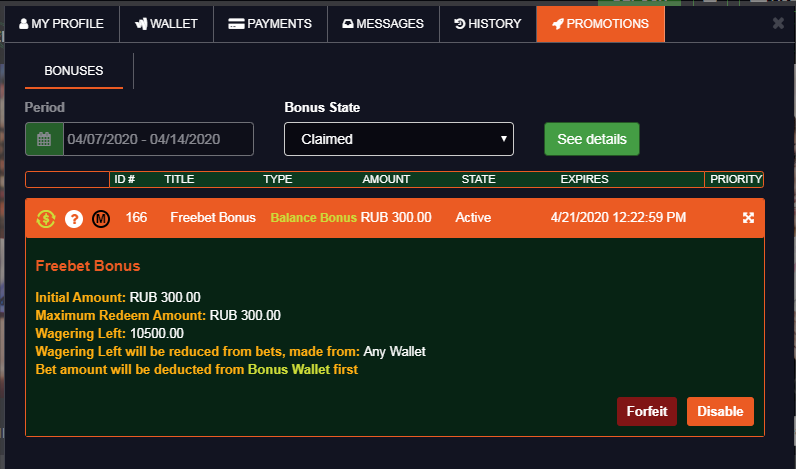Go to the Payments tab

(x=270, y=23)
